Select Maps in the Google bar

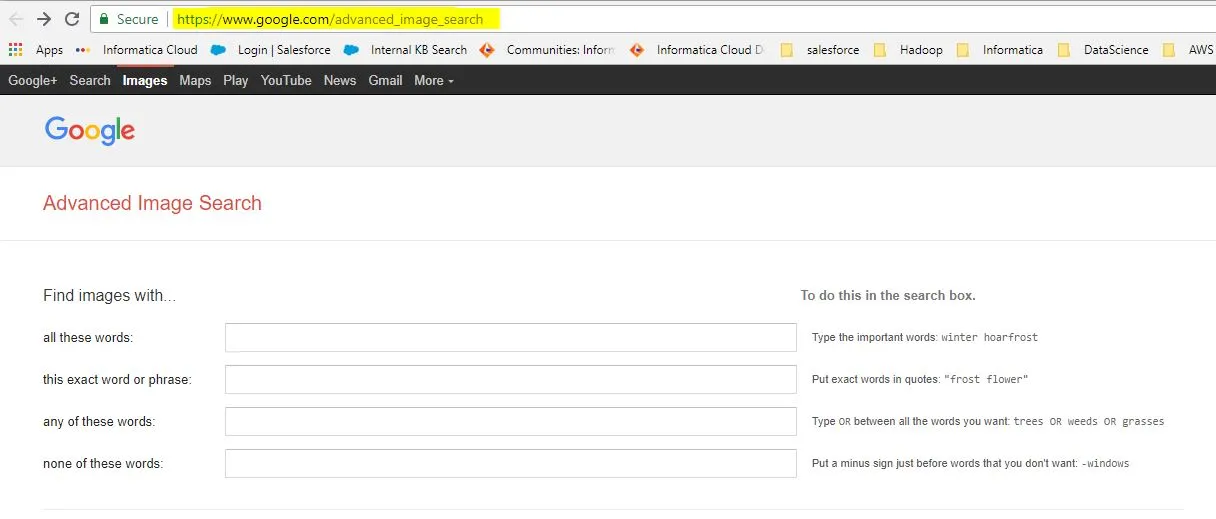tap(195, 80)
